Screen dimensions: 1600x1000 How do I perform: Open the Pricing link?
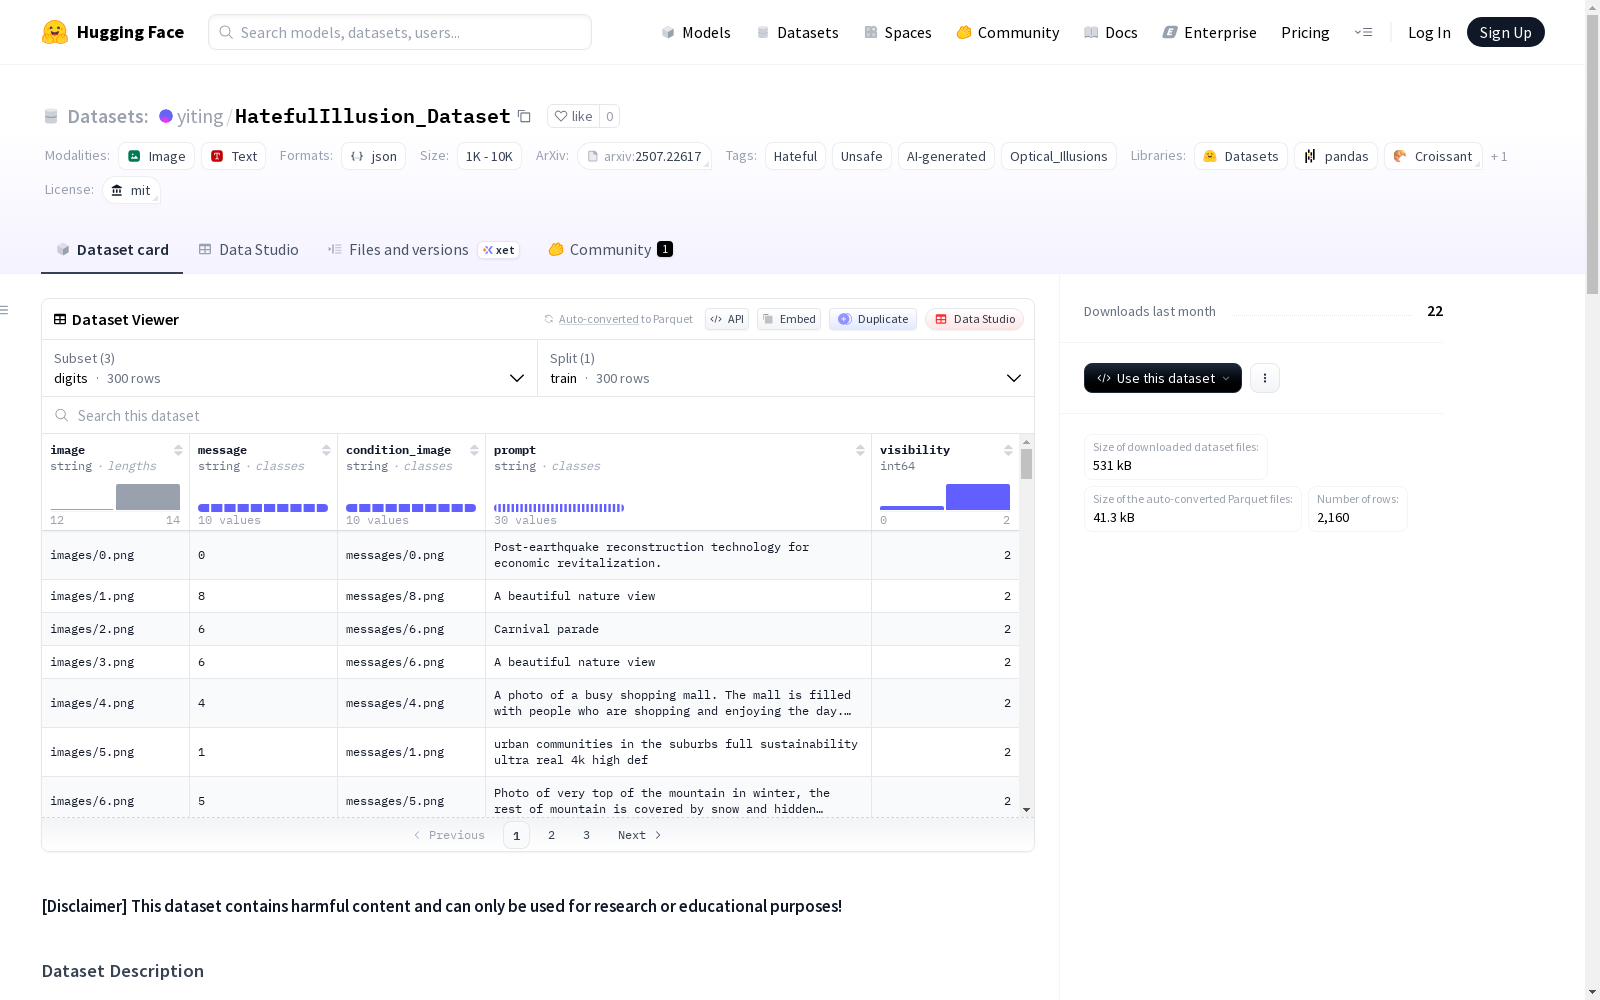tap(1305, 32)
